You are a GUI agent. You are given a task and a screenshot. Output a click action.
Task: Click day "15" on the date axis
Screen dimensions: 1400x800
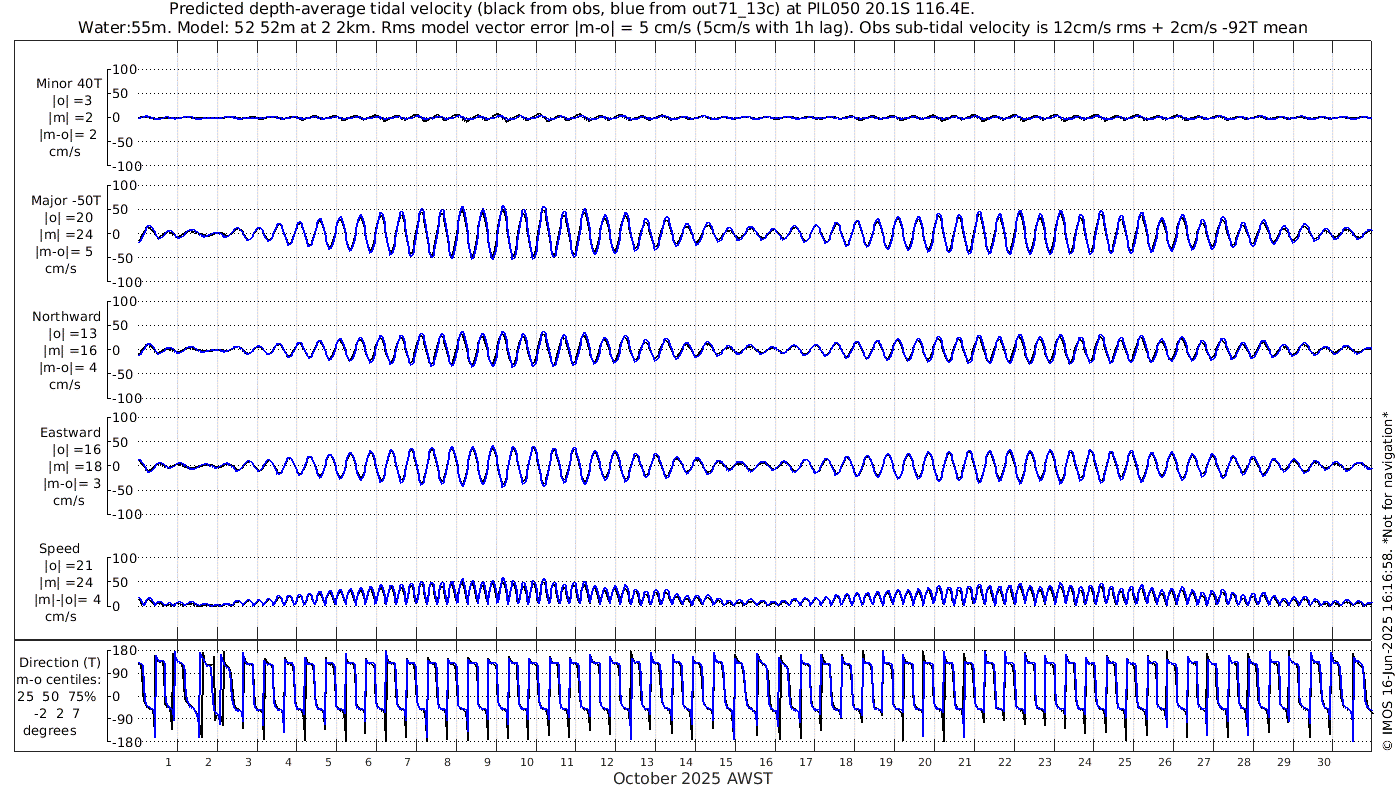pos(726,761)
